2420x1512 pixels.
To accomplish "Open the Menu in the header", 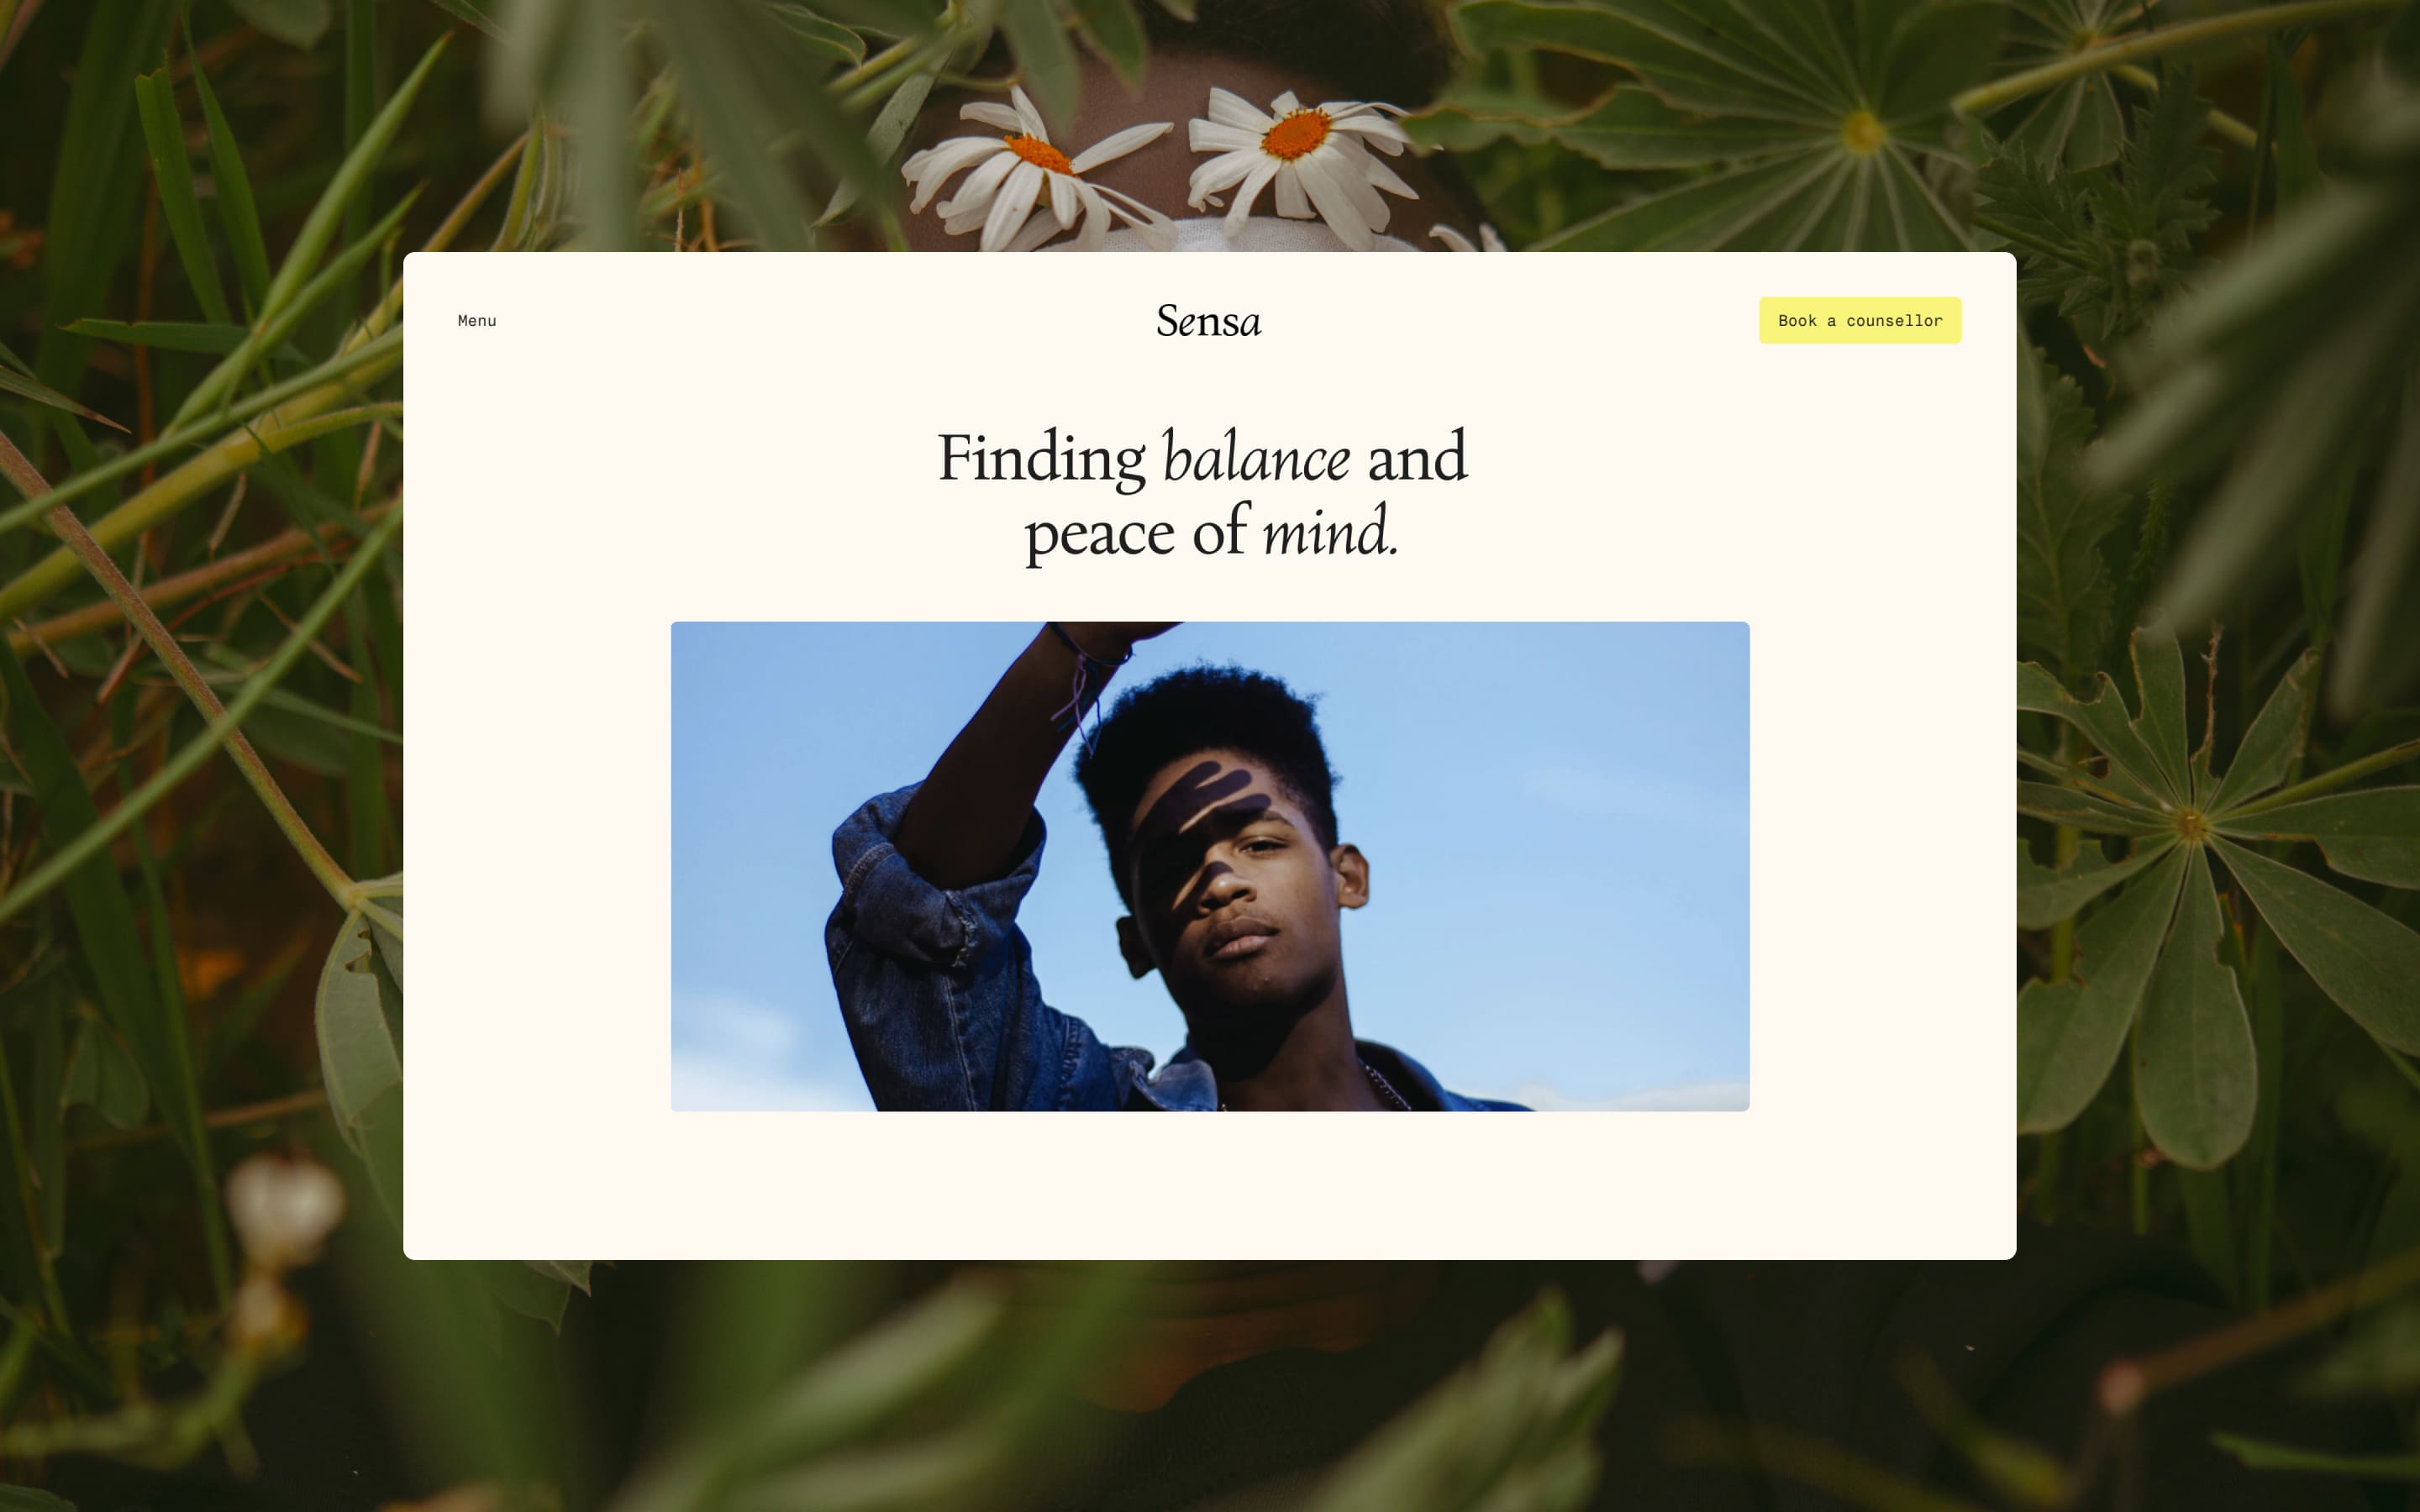I will point(477,321).
